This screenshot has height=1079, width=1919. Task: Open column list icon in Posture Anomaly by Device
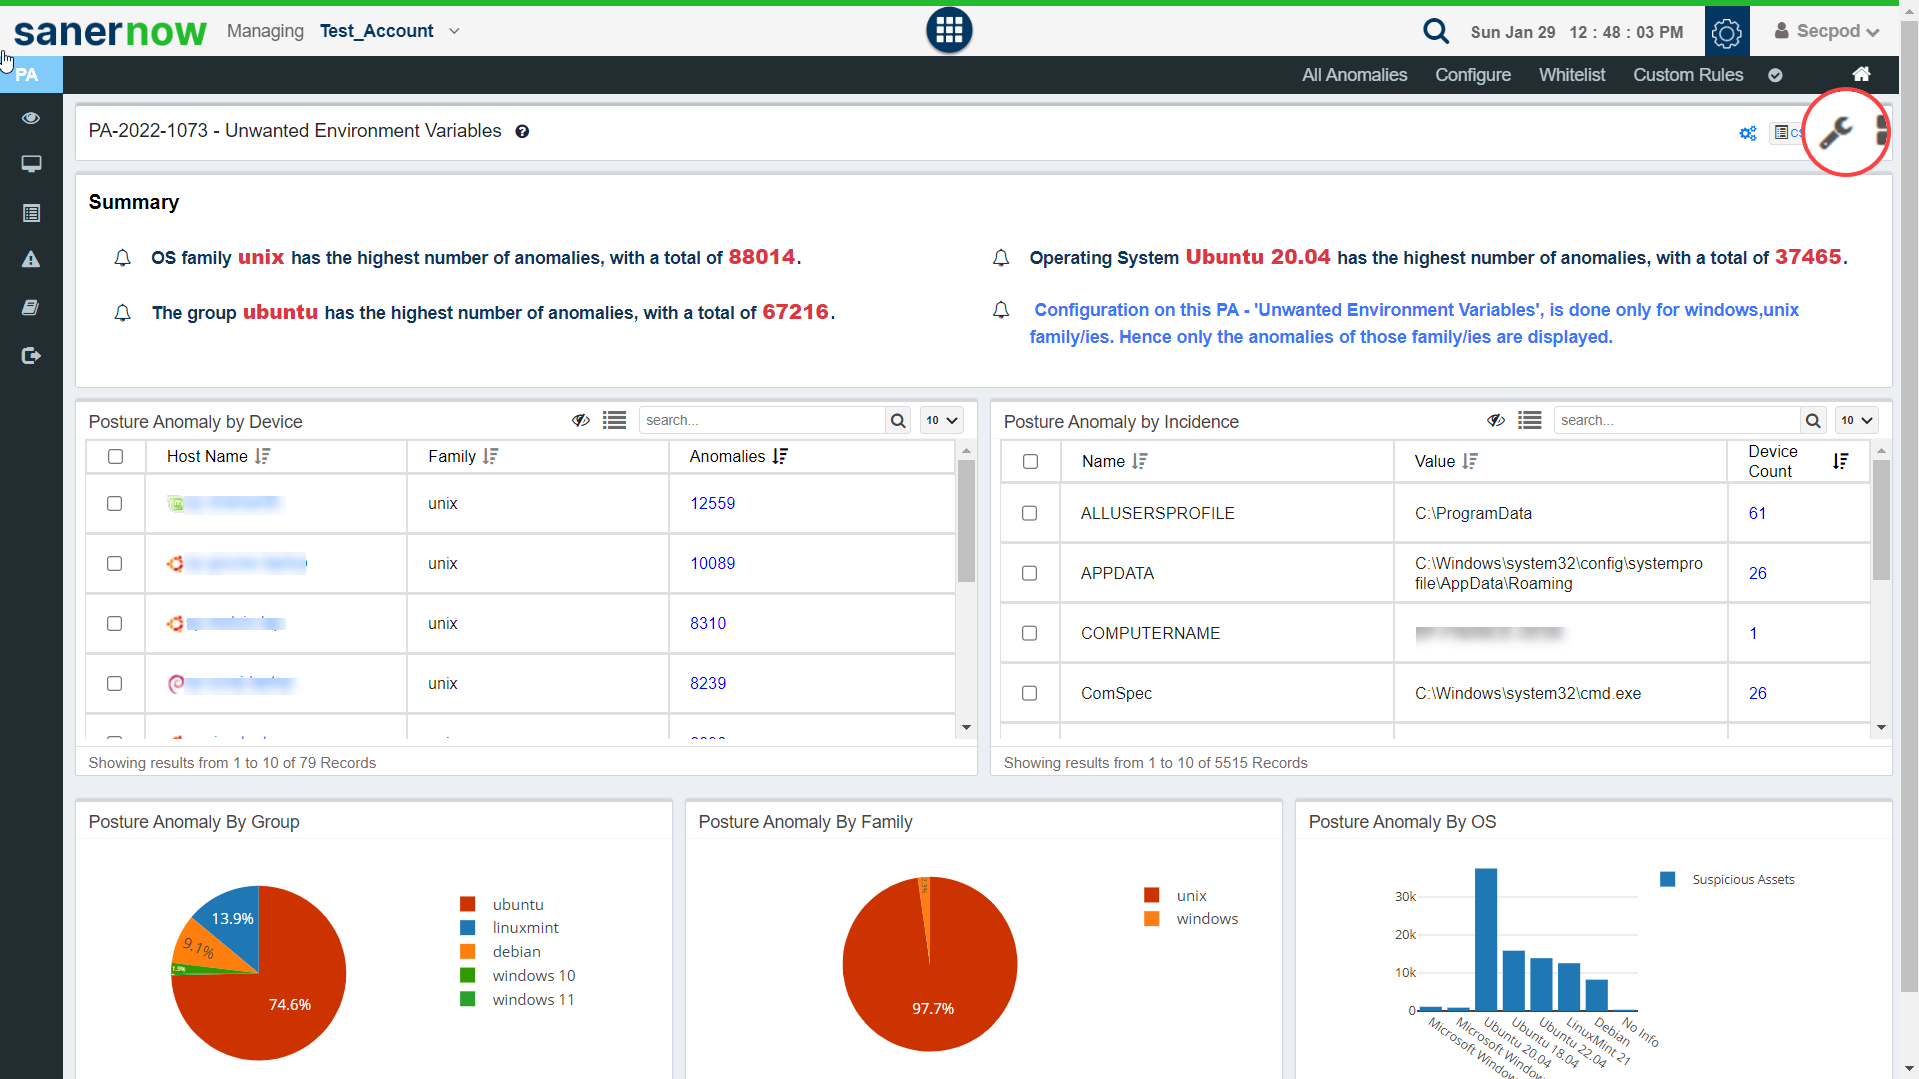point(614,421)
